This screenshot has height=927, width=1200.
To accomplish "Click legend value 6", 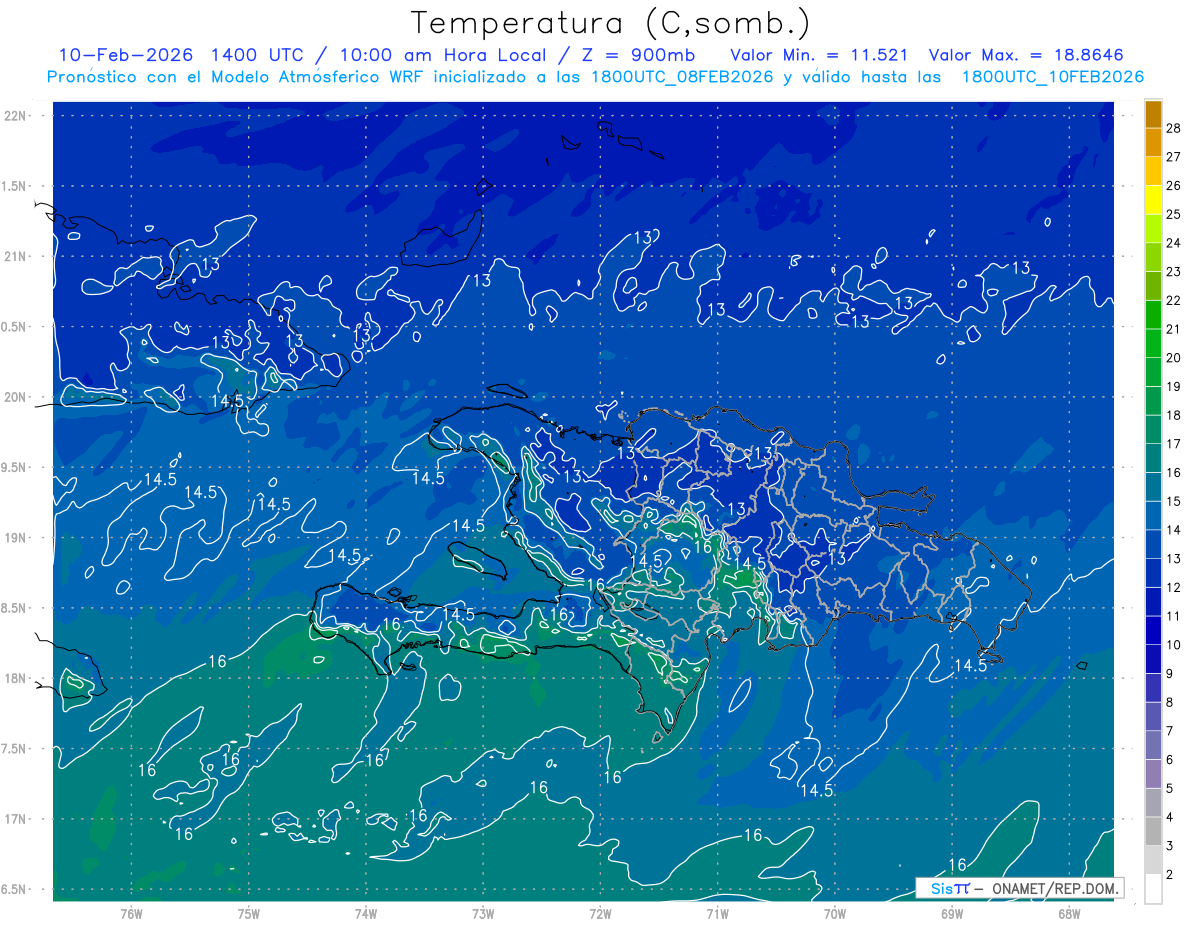I will point(1170,760).
